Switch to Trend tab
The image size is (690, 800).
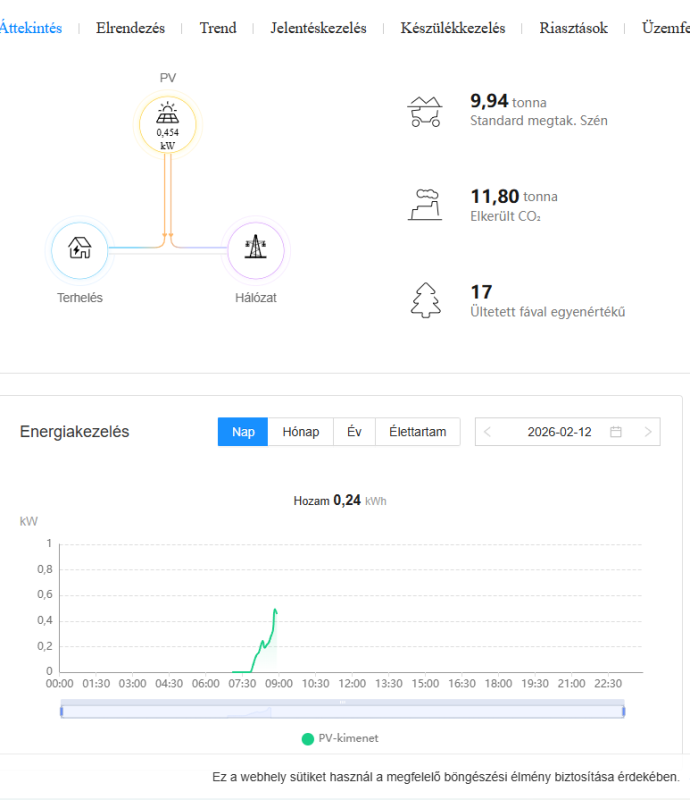click(218, 28)
